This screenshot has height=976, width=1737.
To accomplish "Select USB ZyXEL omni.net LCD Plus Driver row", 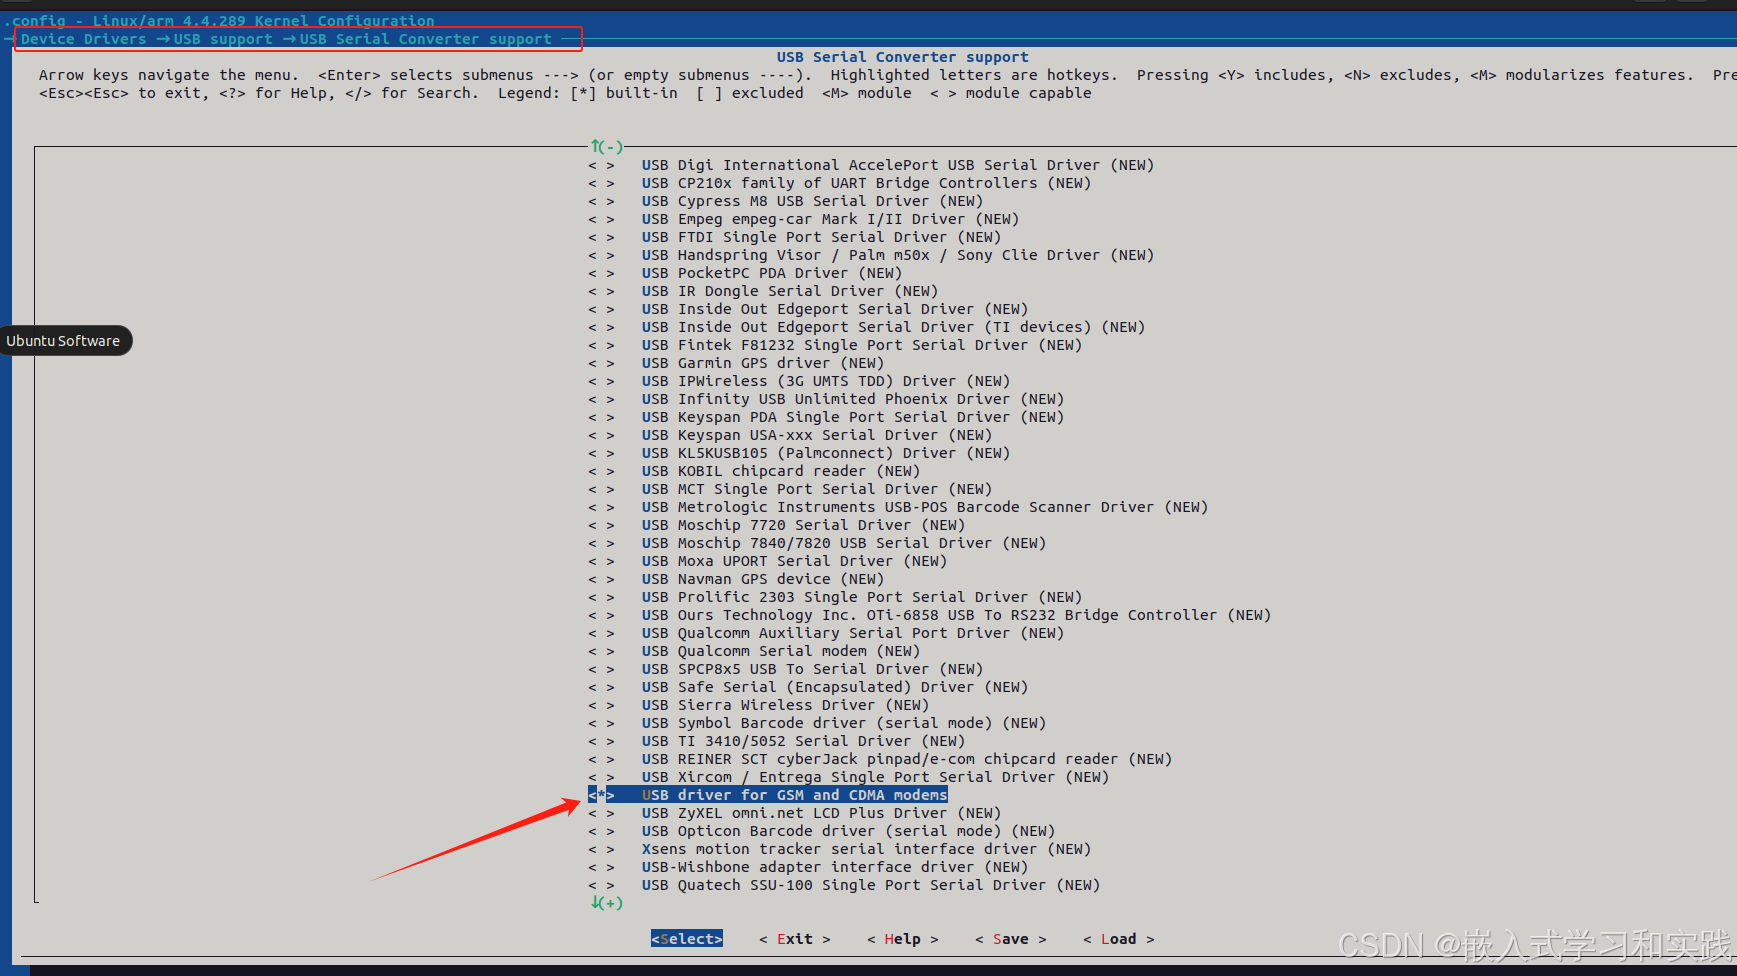I will pos(795,813).
